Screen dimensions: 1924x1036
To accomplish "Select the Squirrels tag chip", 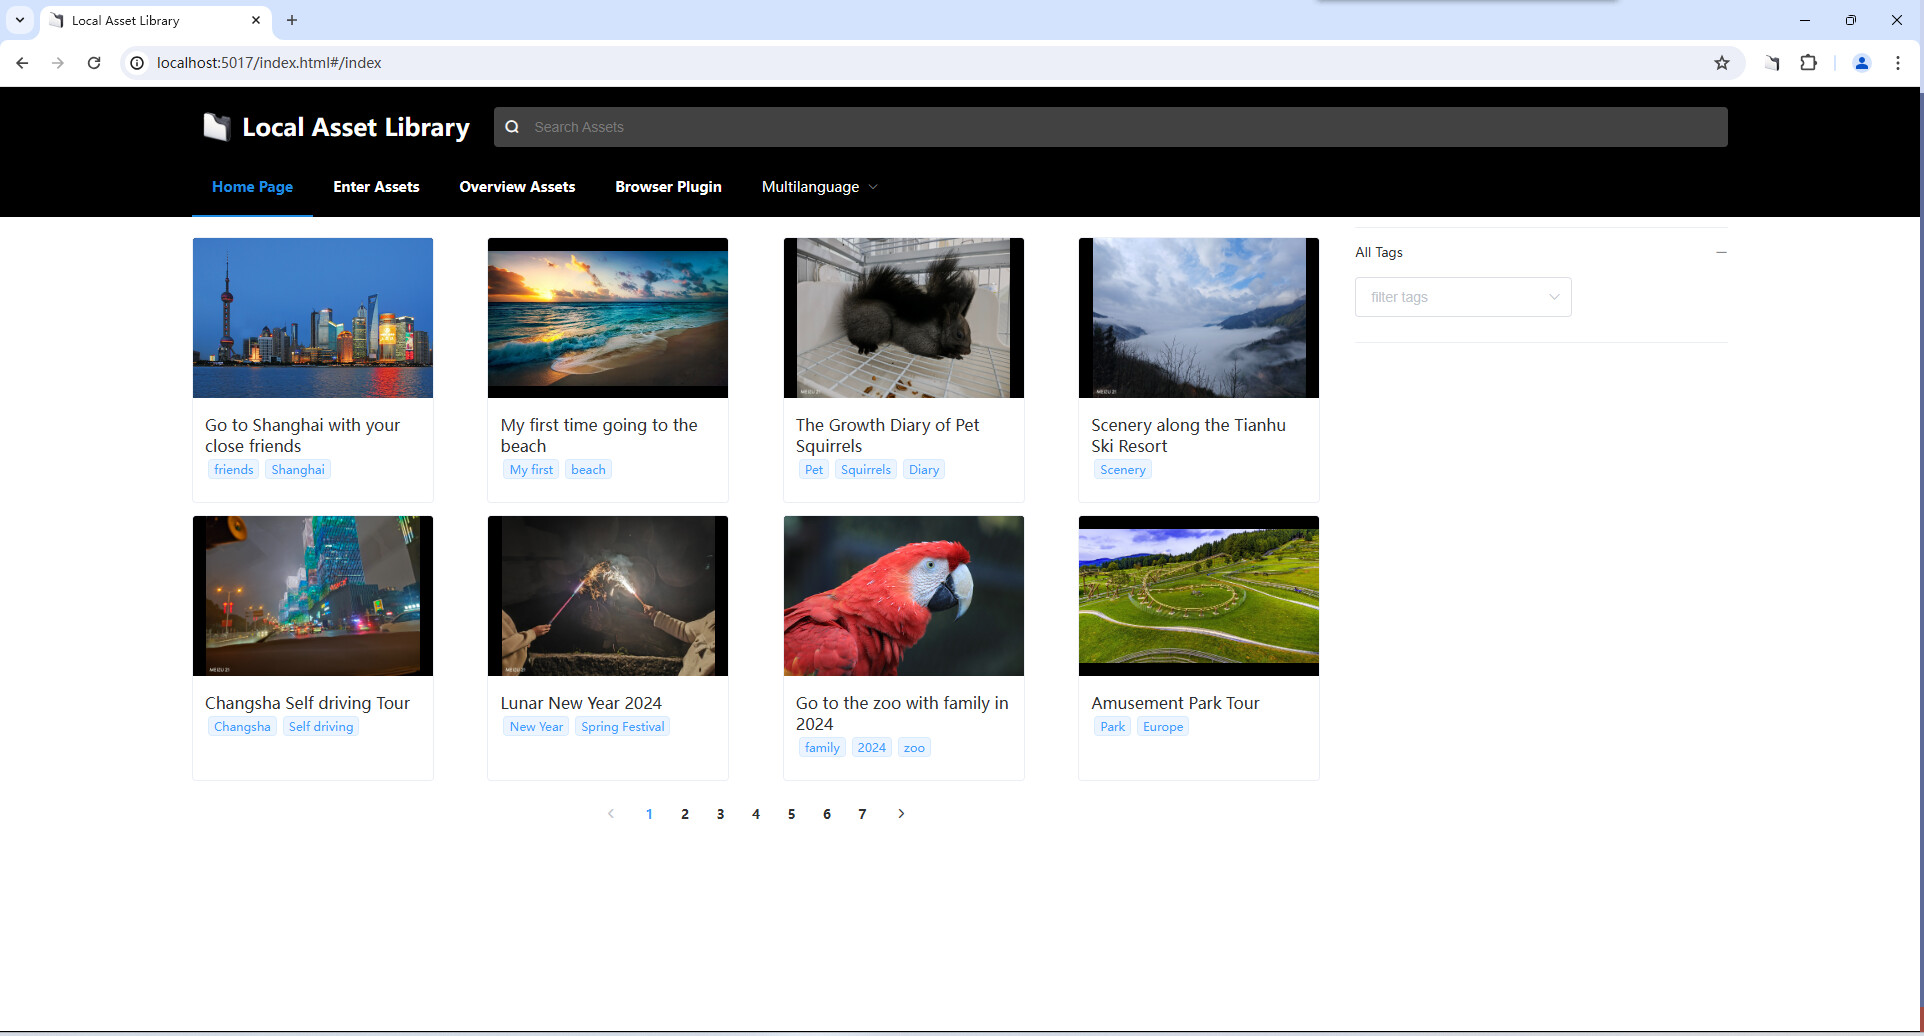I will [864, 469].
